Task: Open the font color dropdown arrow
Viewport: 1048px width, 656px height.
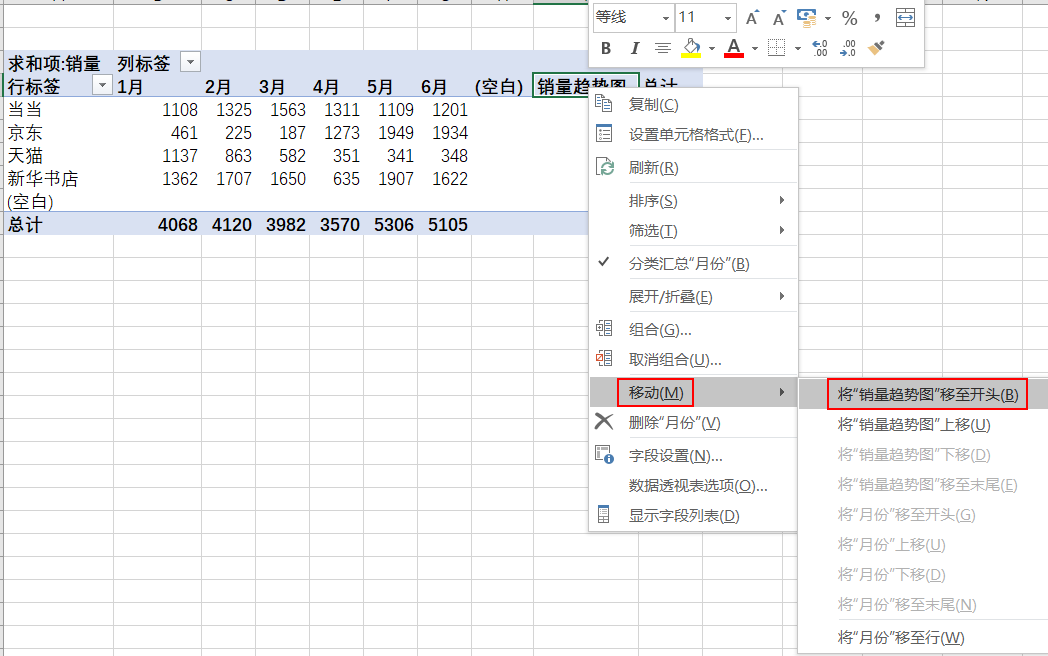Action: coord(755,49)
